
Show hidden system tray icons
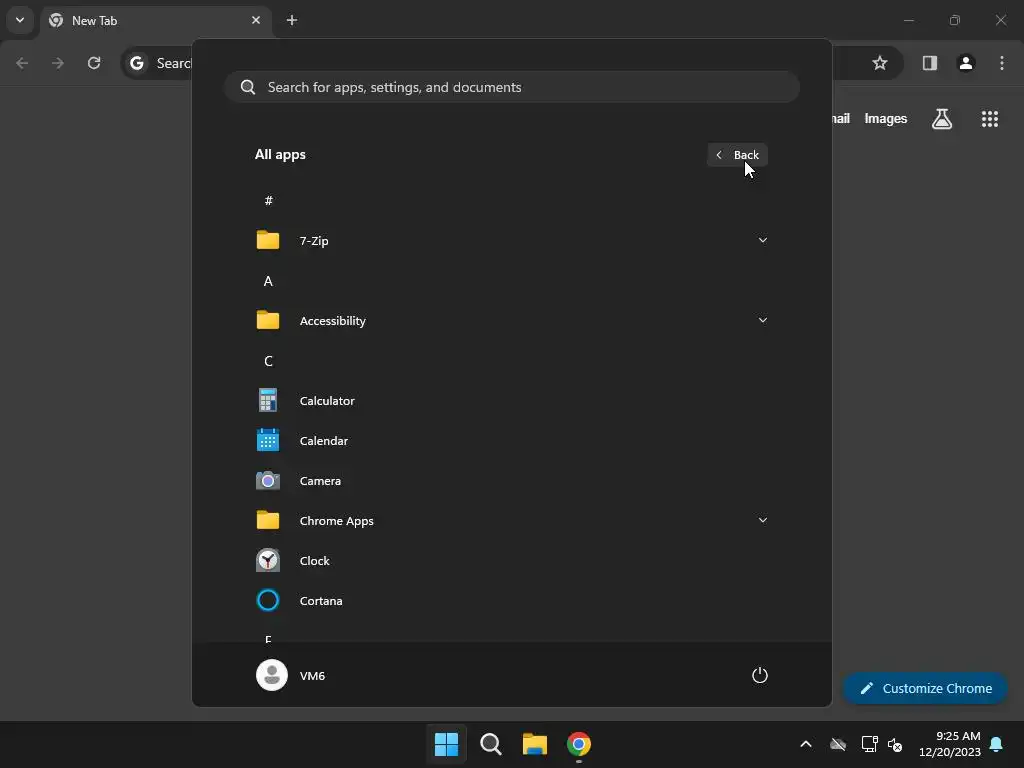click(806, 744)
